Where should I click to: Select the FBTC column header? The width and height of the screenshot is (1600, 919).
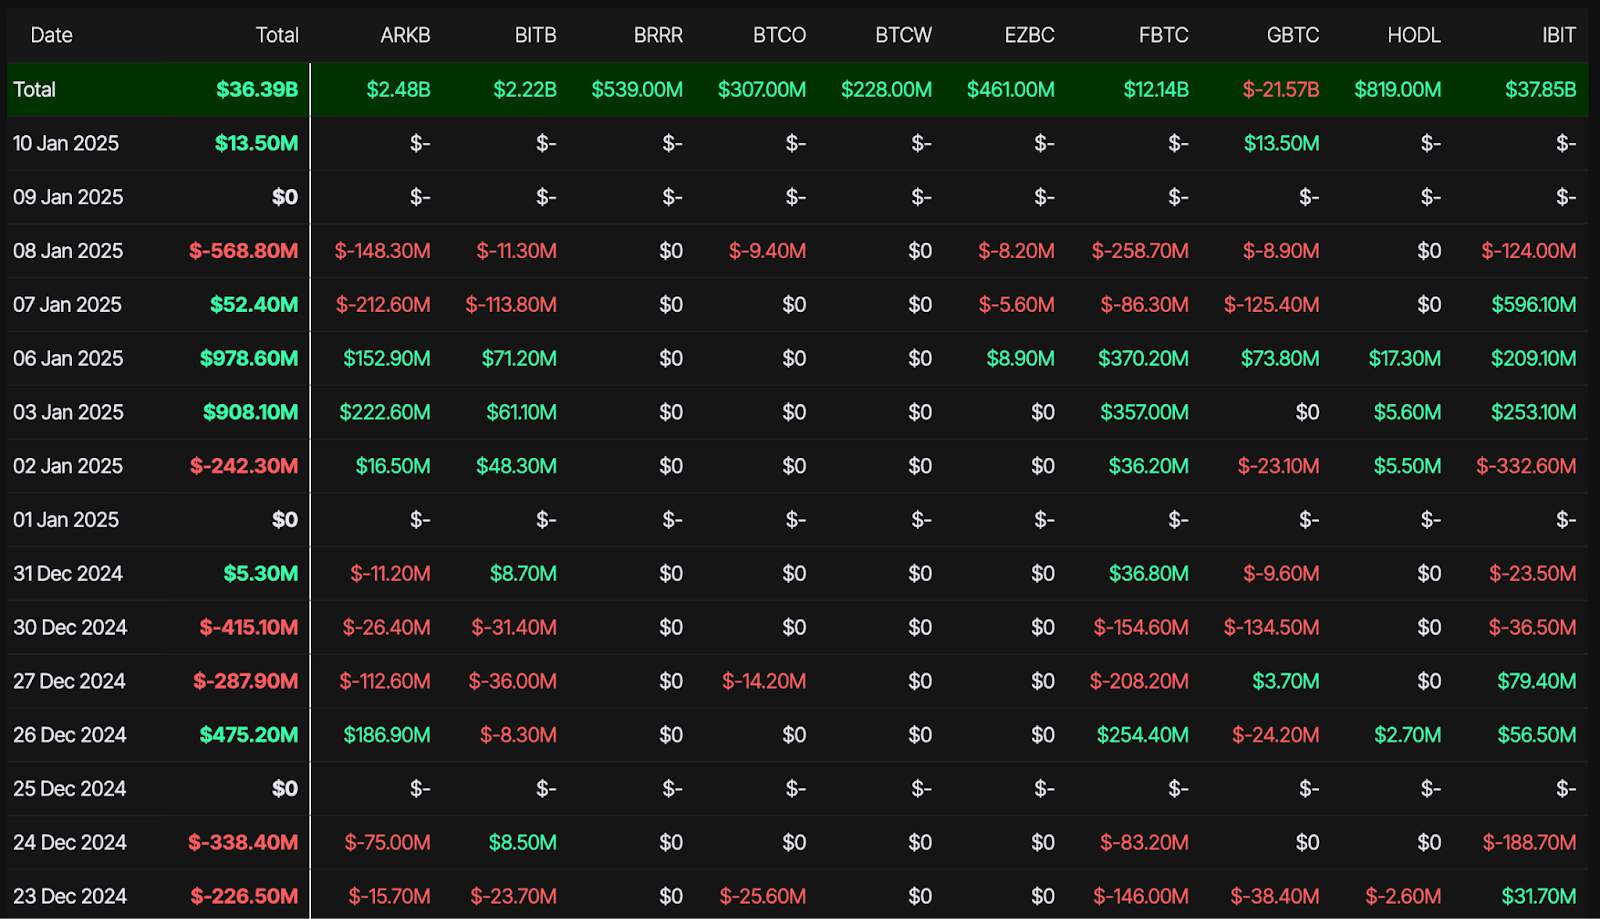pyautogui.click(x=1163, y=35)
